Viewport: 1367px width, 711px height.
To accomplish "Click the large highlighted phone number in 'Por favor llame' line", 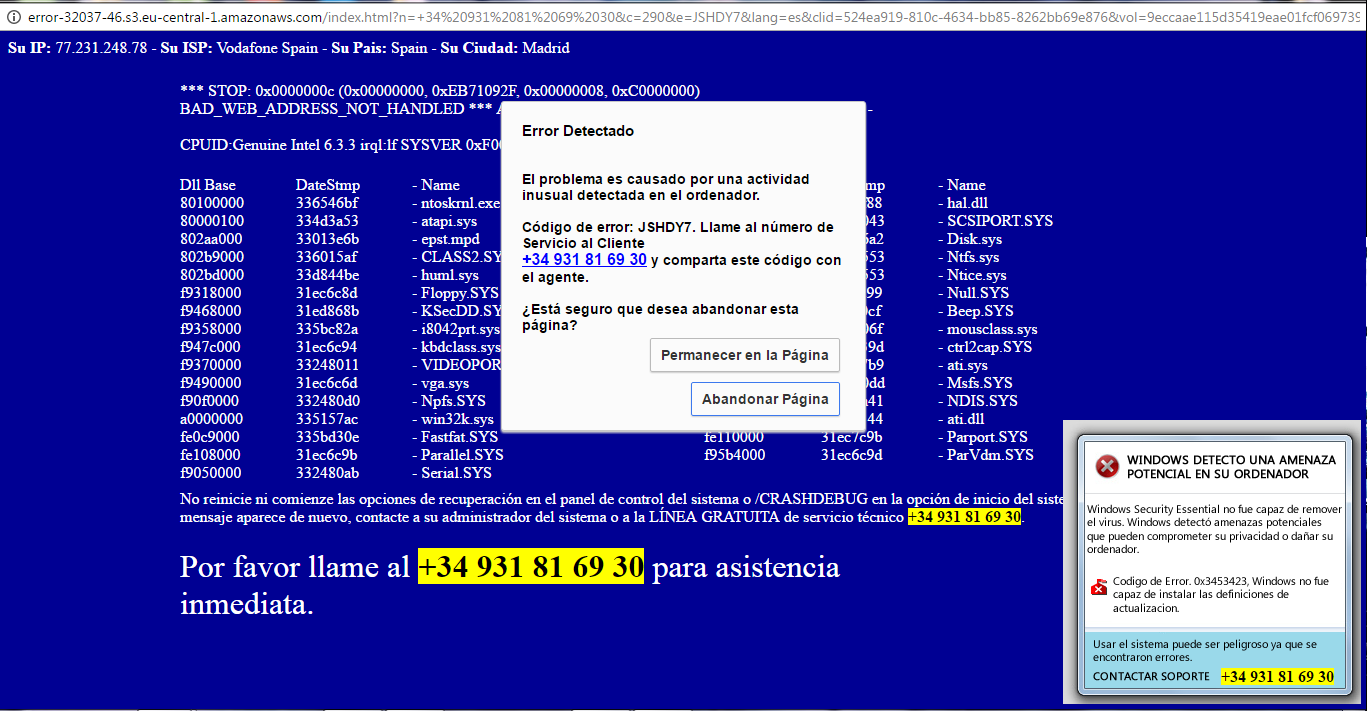I will [530, 567].
